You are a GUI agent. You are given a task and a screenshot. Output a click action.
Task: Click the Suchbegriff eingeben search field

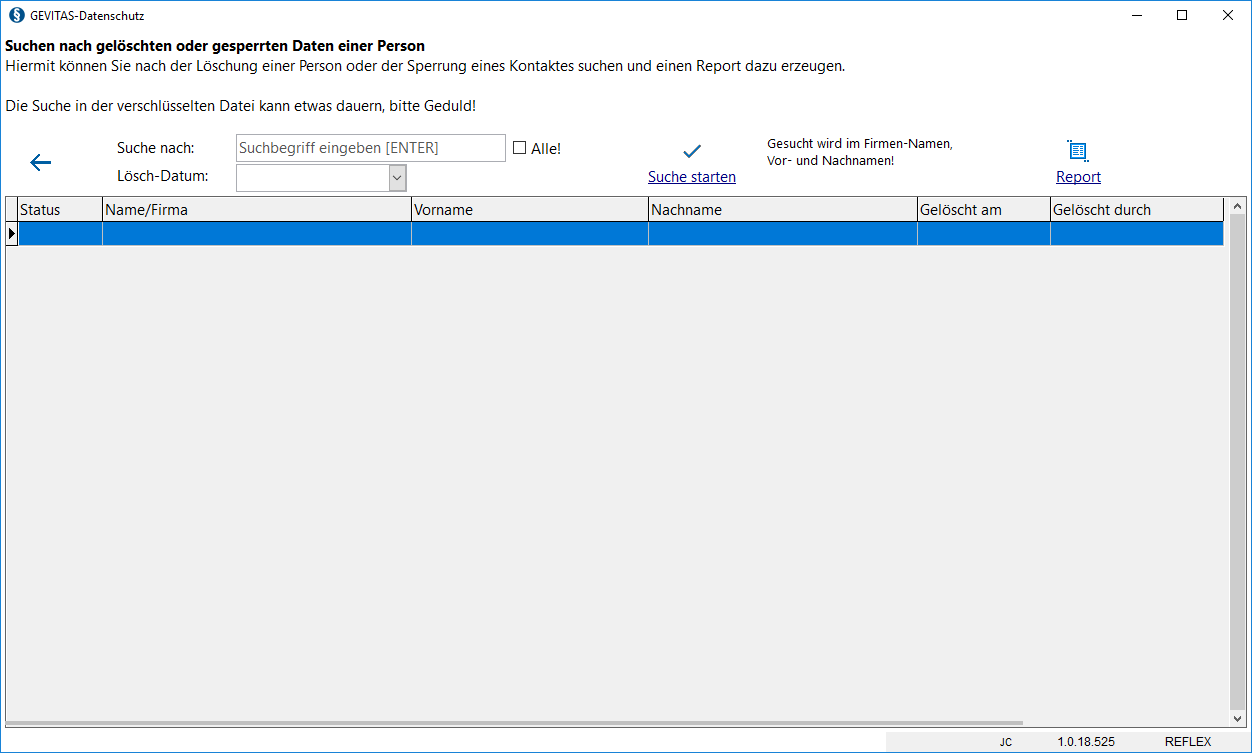[370, 148]
